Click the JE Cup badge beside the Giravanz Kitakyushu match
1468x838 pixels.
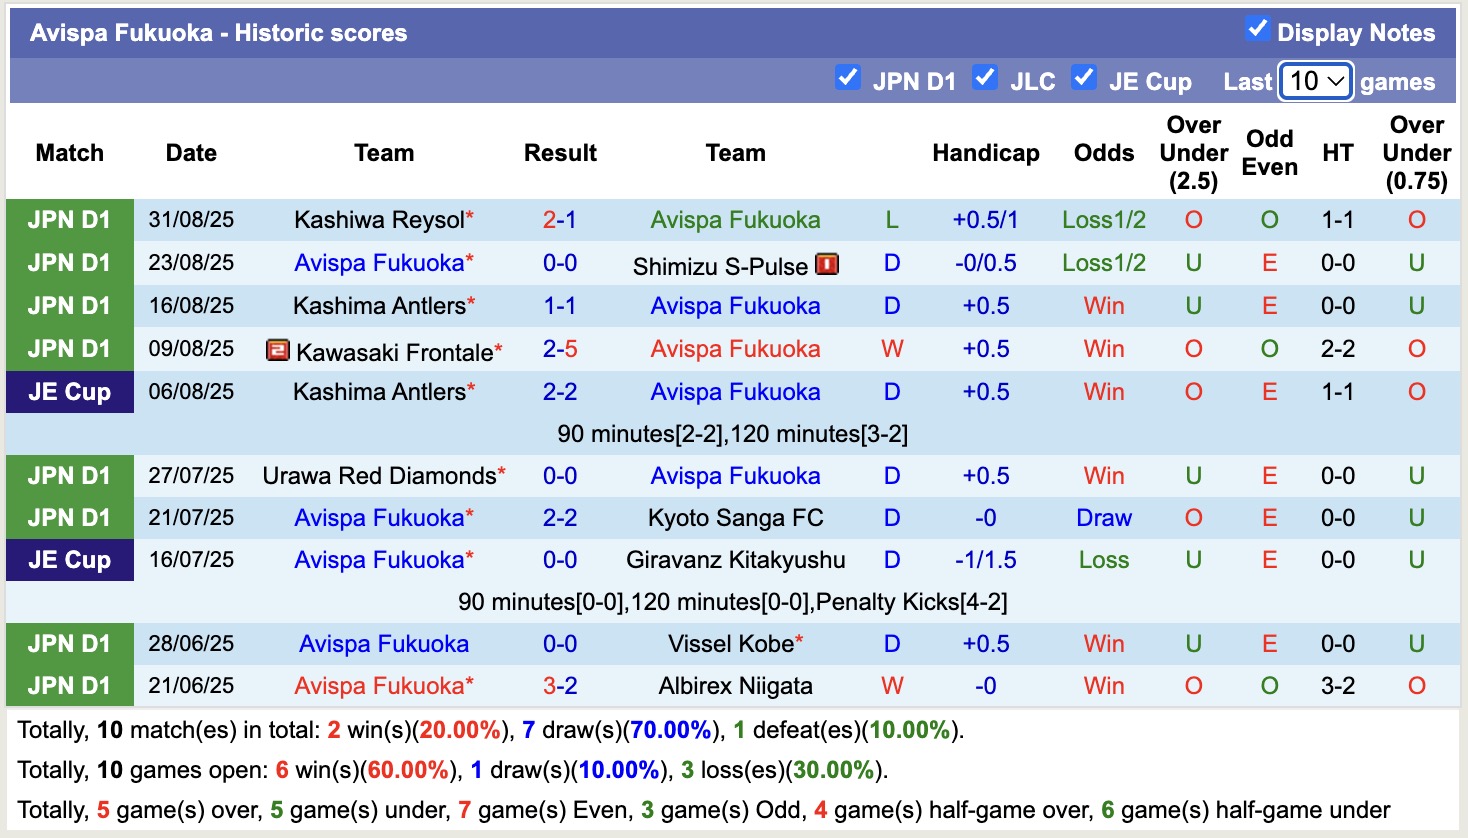click(x=70, y=560)
